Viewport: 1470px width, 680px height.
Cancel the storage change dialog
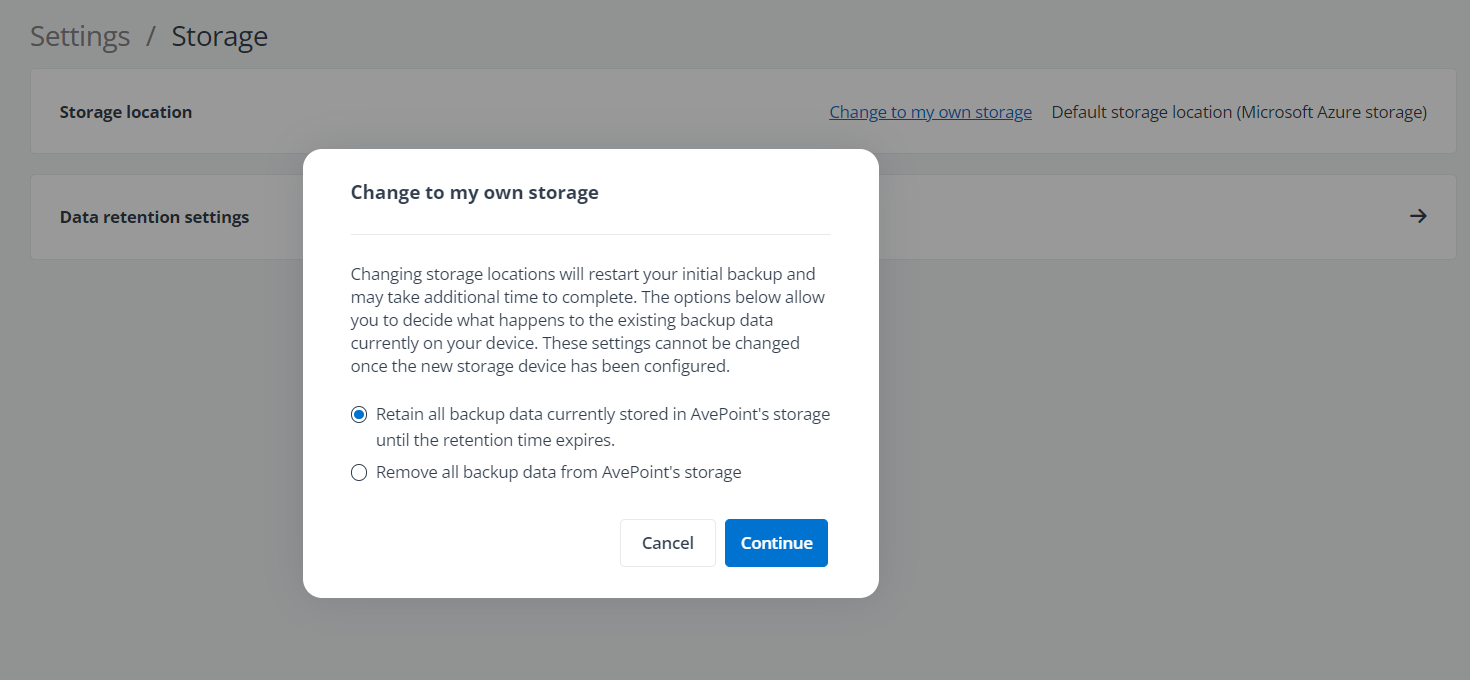[x=667, y=542]
